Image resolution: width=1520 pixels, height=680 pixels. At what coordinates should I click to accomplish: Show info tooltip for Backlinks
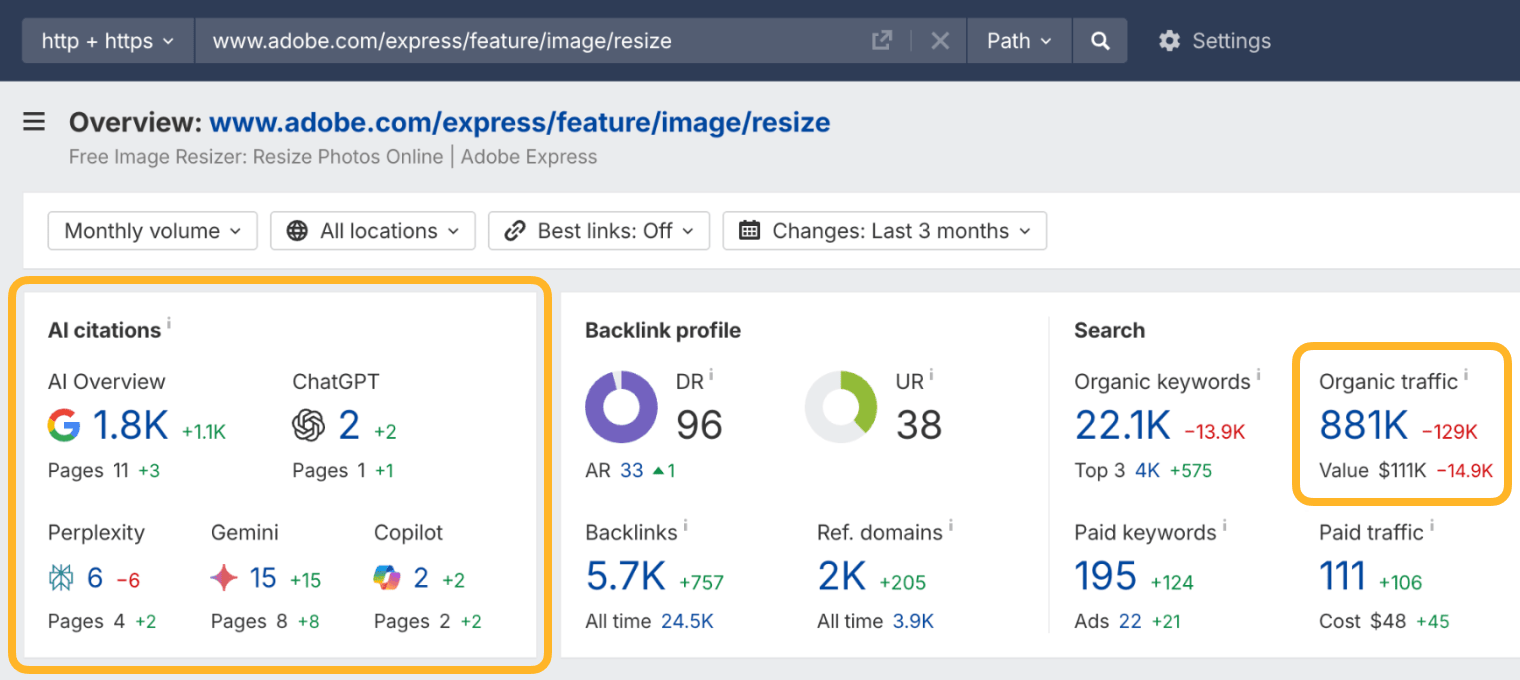(686, 526)
